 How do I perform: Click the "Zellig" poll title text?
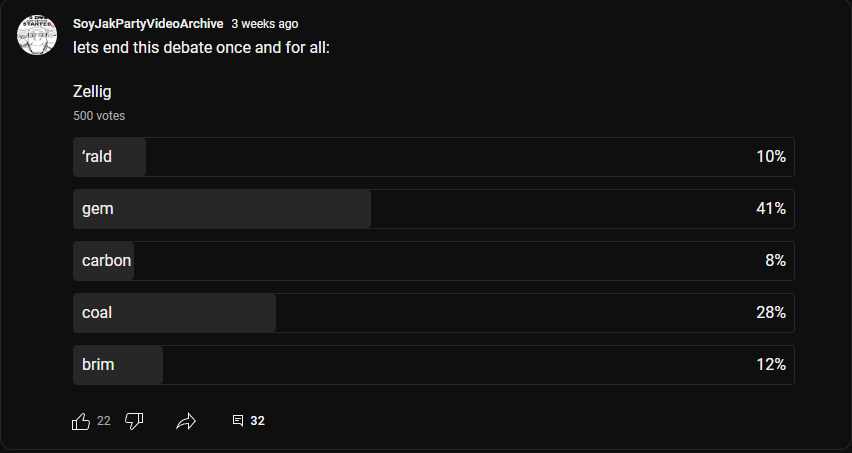click(x=92, y=93)
